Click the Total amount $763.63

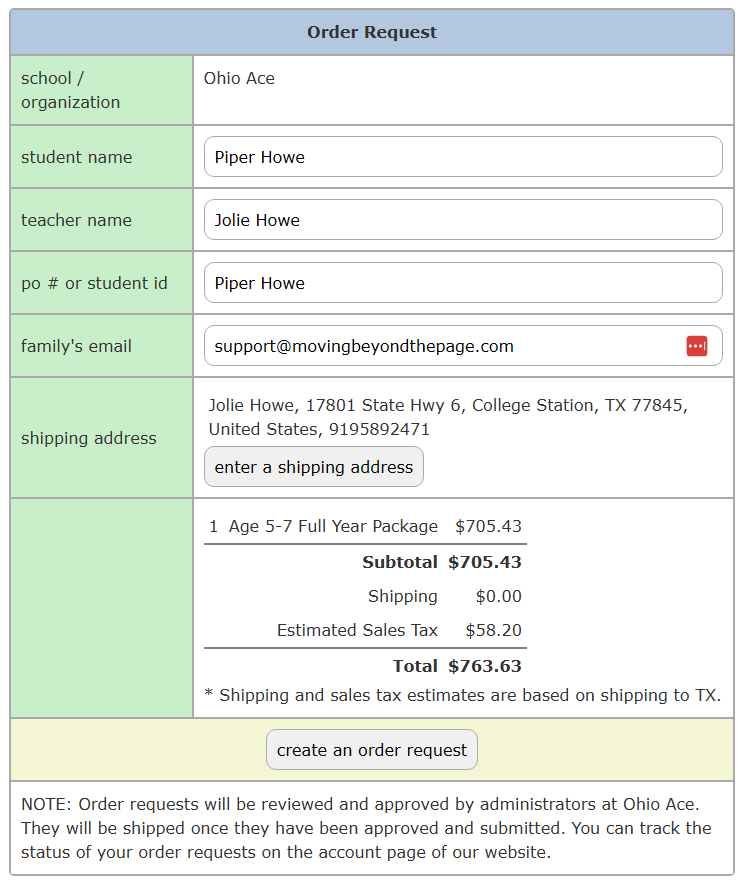[x=485, y=666]
